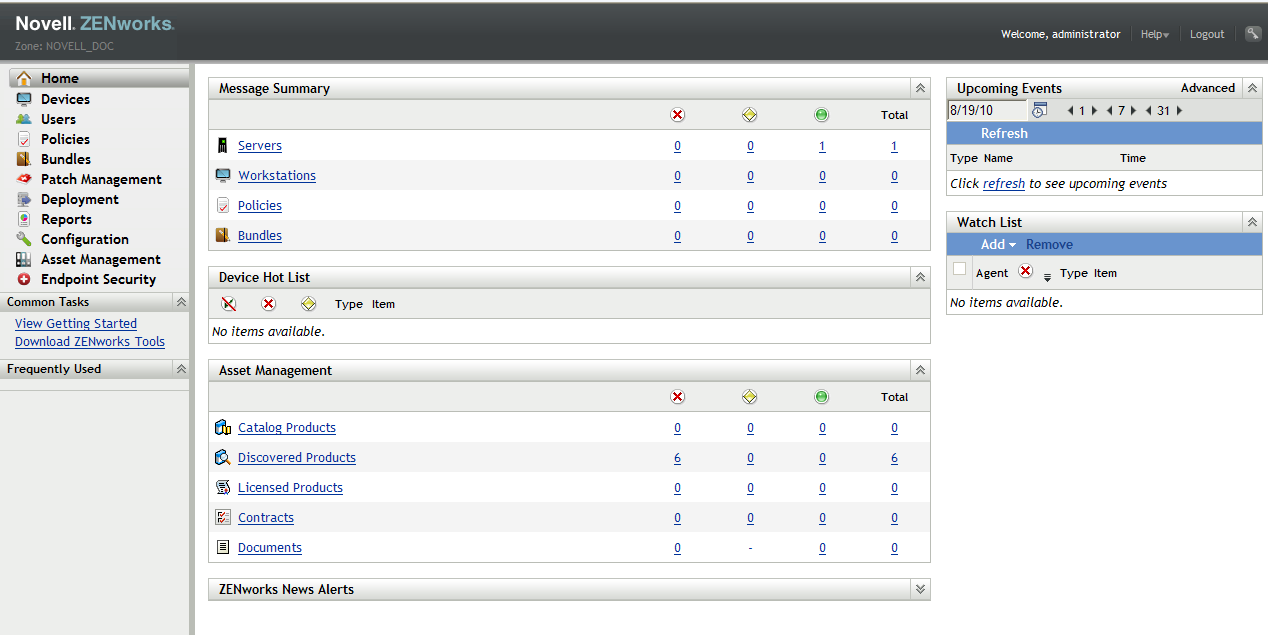Collapse the Frequently Used section
The width and height of the screenshot is (1268, 635).
181,369
